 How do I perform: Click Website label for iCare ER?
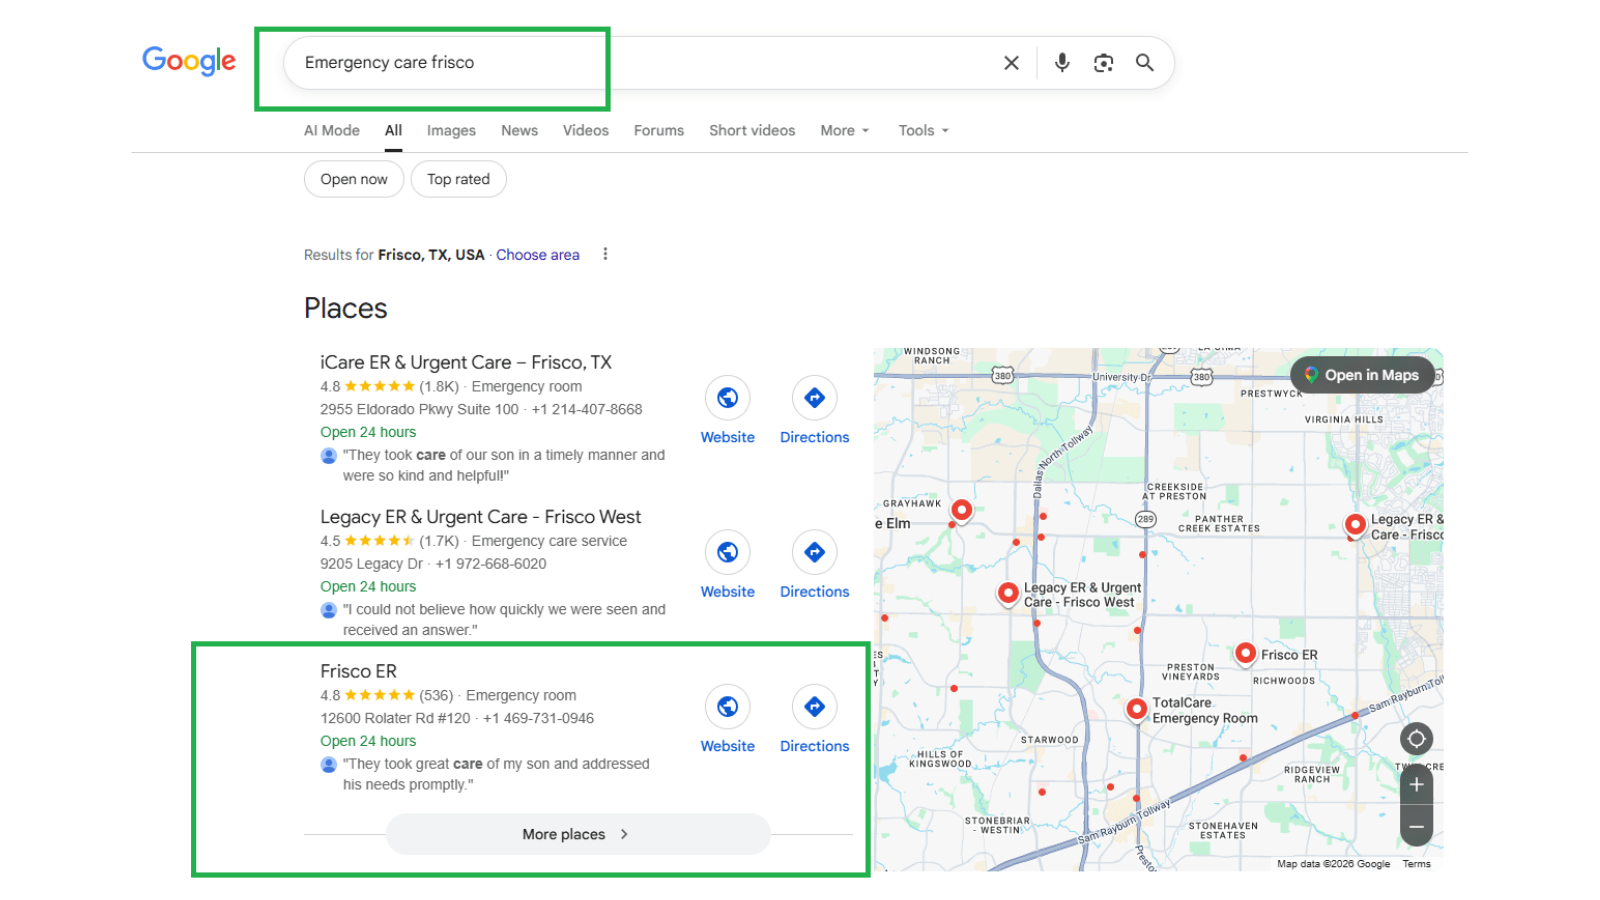click(728, 437)
